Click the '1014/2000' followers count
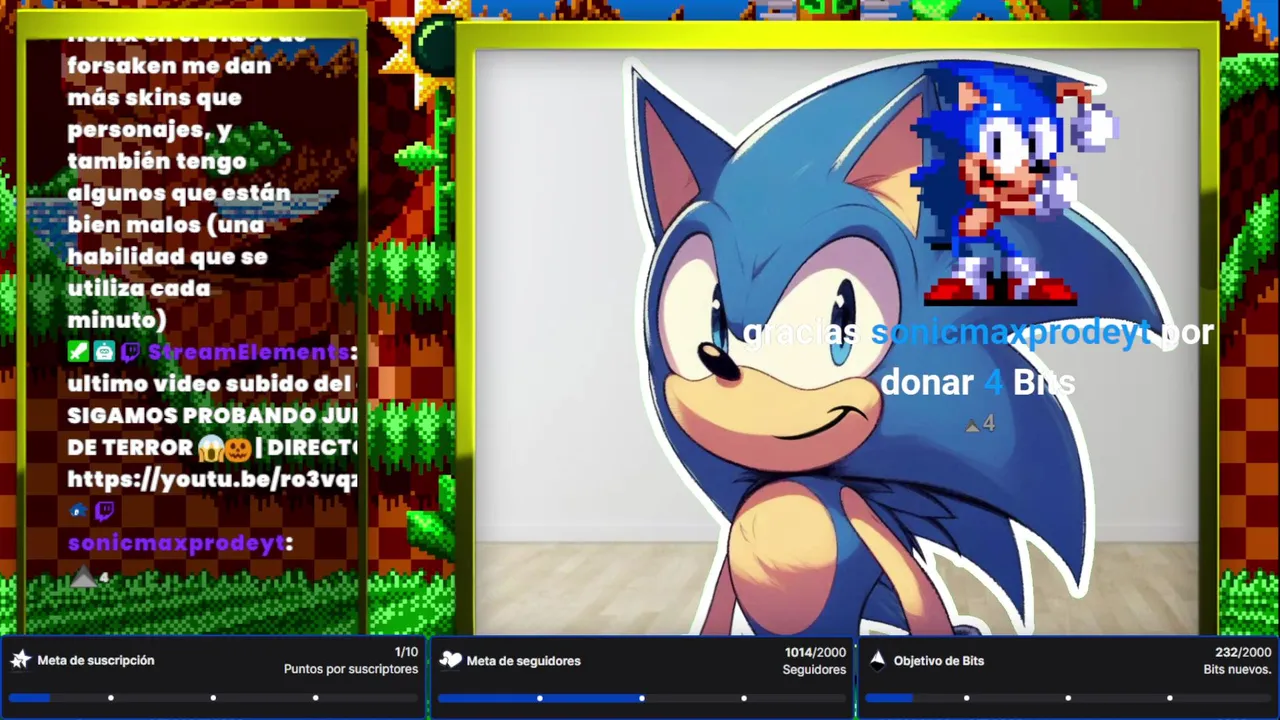This screenshot has width=1280, height=720. (816, 652)
